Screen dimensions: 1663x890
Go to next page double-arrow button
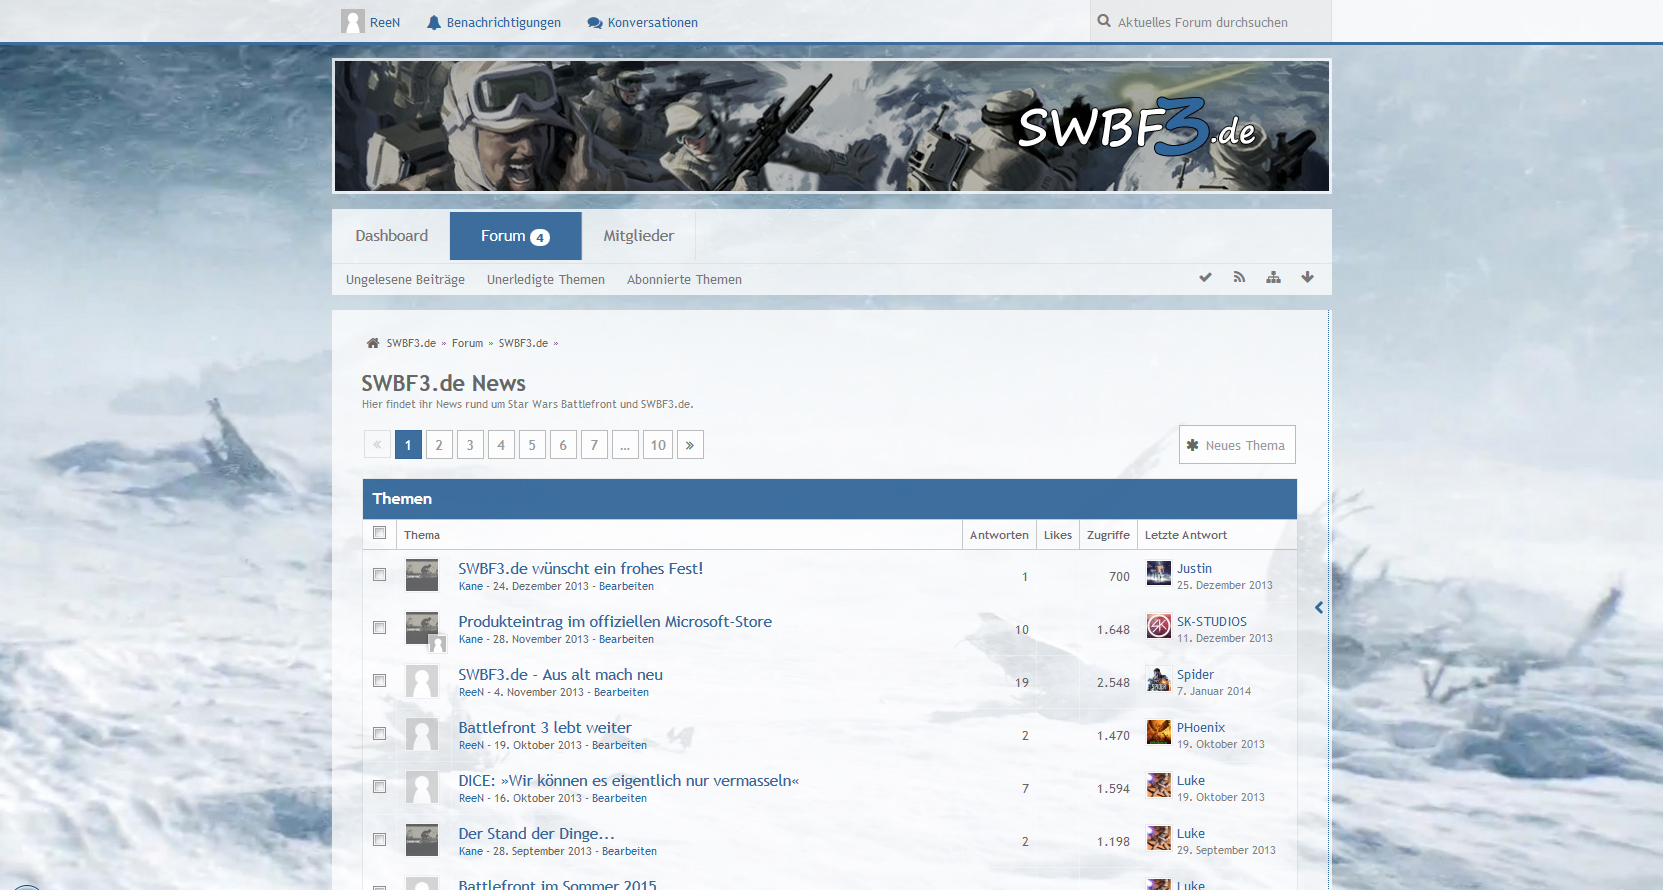tap(690, 445)
